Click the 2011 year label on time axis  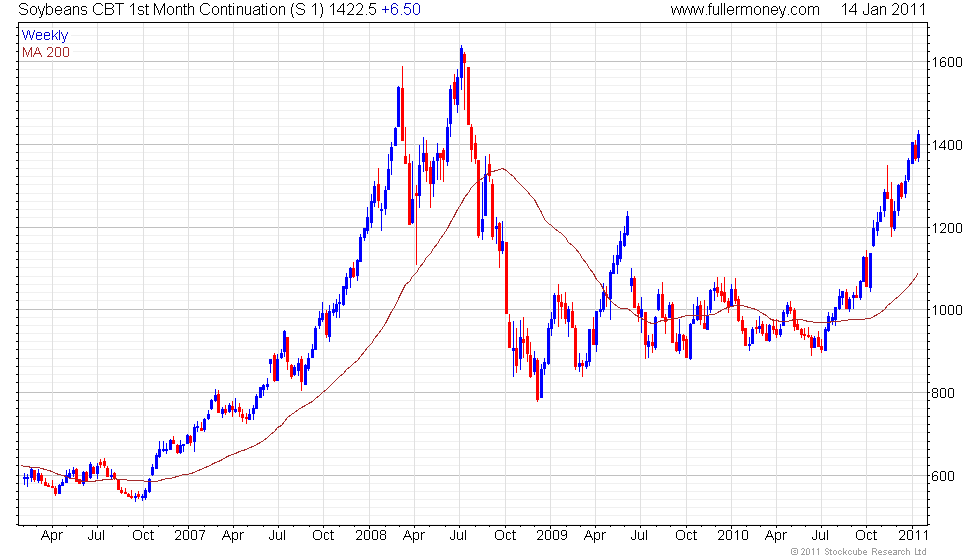[913, 536]
